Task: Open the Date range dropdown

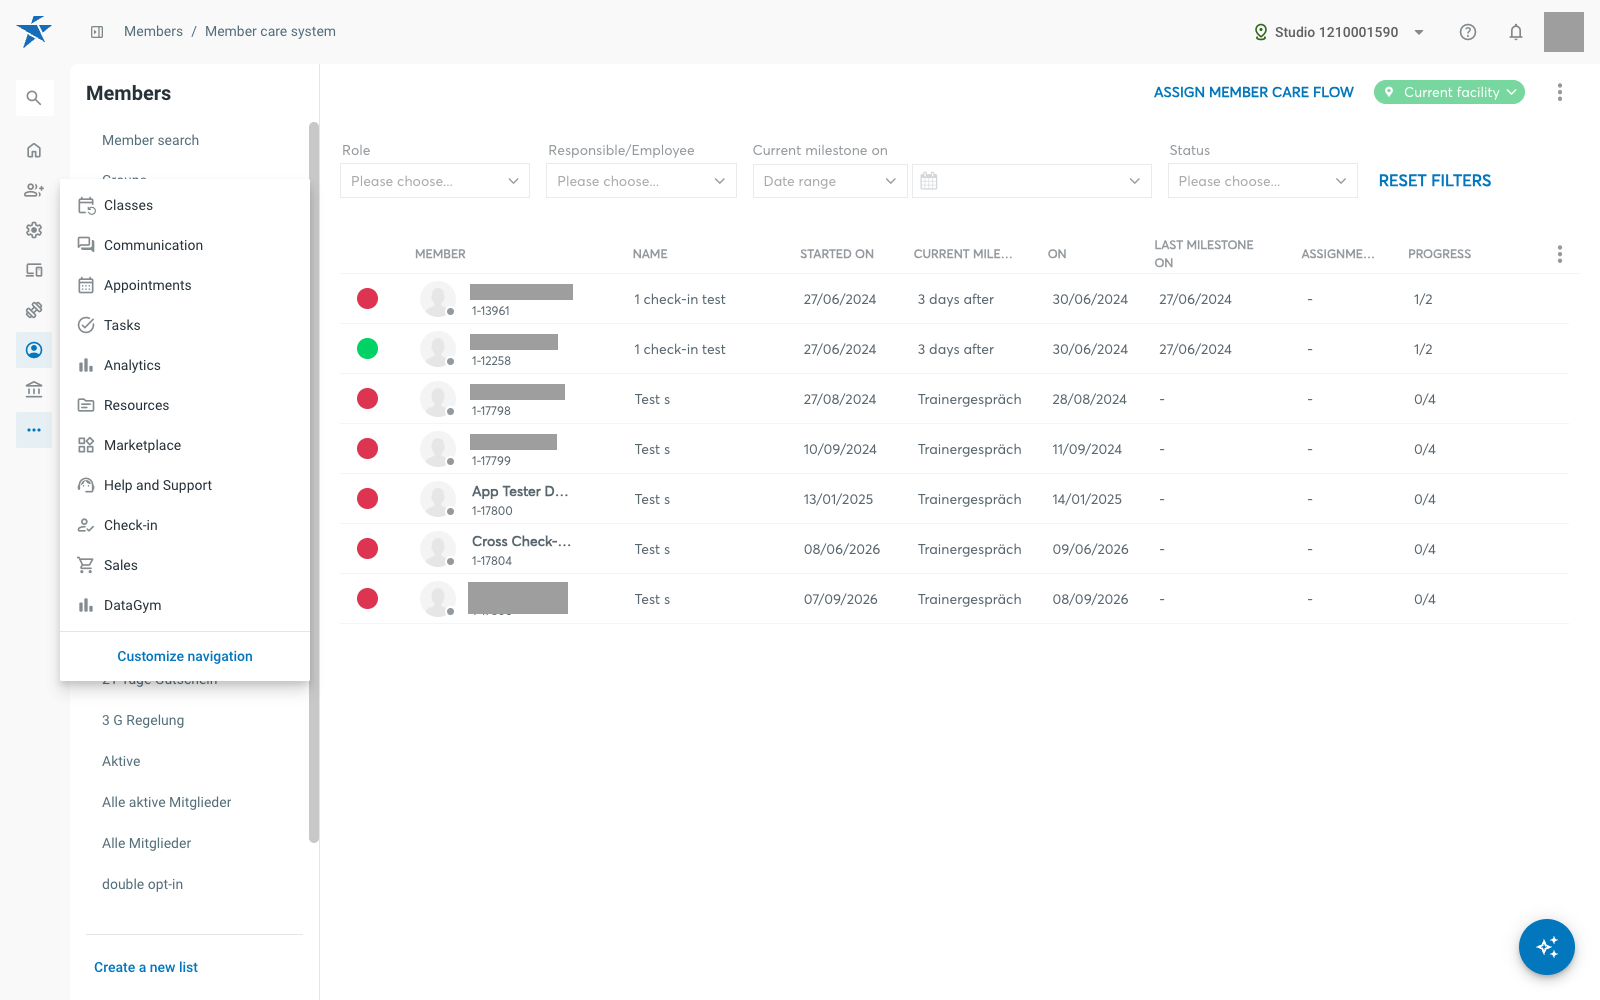Action: (830, 181)
